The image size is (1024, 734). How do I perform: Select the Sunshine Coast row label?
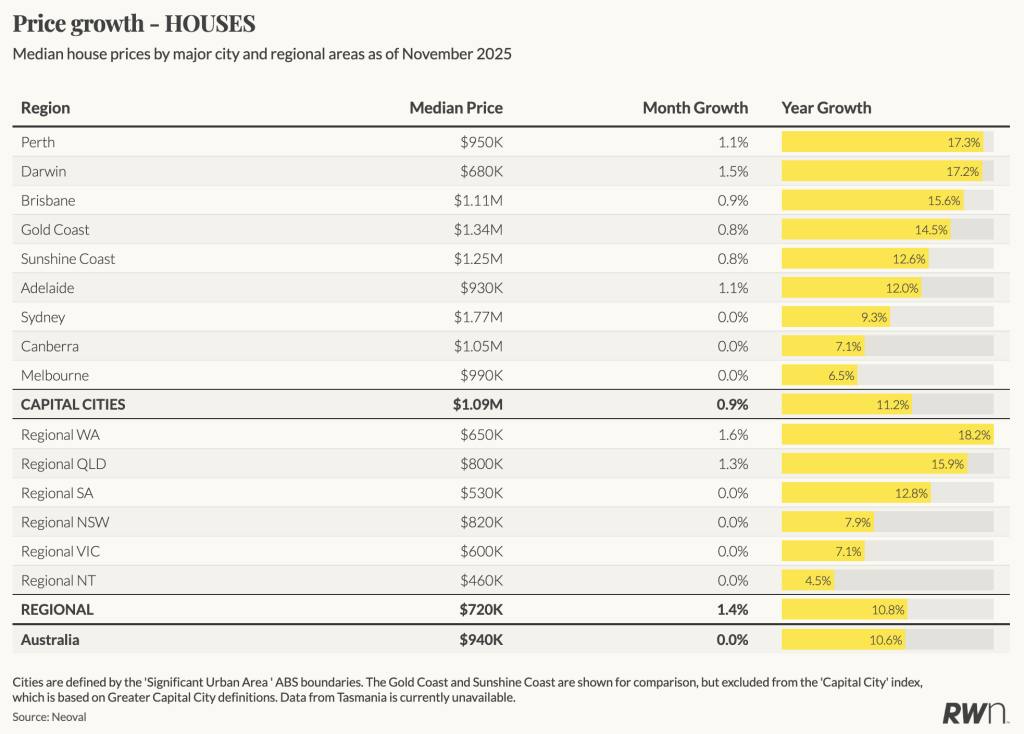[x=68, y=259]
